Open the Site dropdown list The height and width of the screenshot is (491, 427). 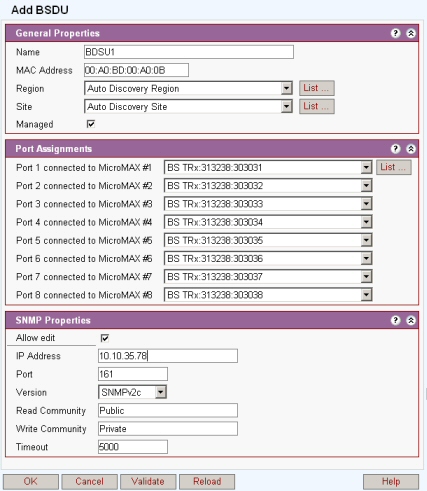[x=286, y=107]
